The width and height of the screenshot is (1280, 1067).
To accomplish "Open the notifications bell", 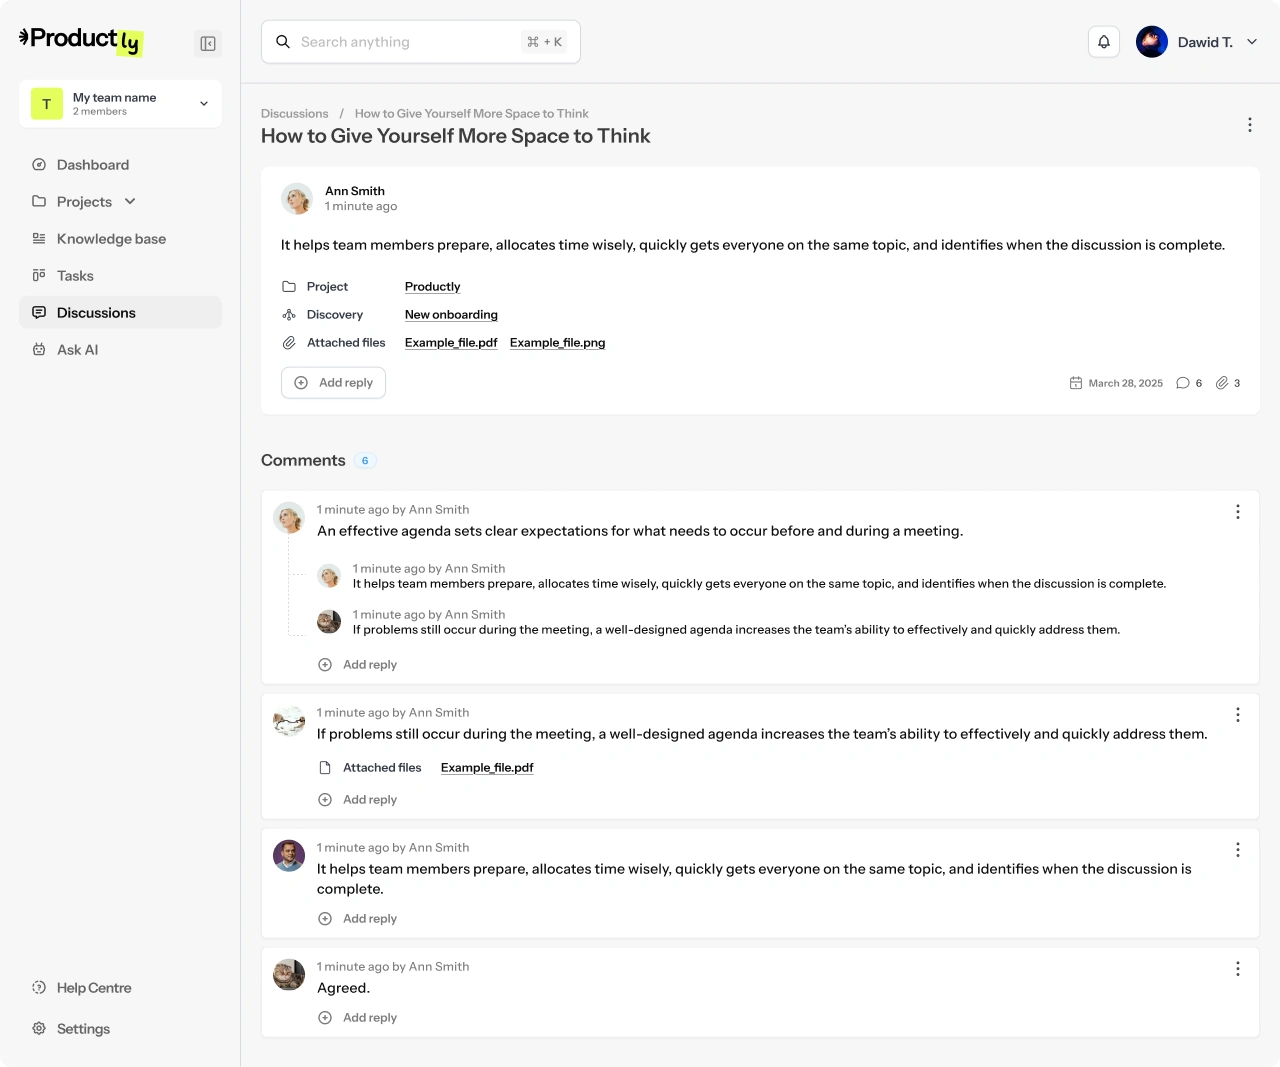I will point(1104,42).
